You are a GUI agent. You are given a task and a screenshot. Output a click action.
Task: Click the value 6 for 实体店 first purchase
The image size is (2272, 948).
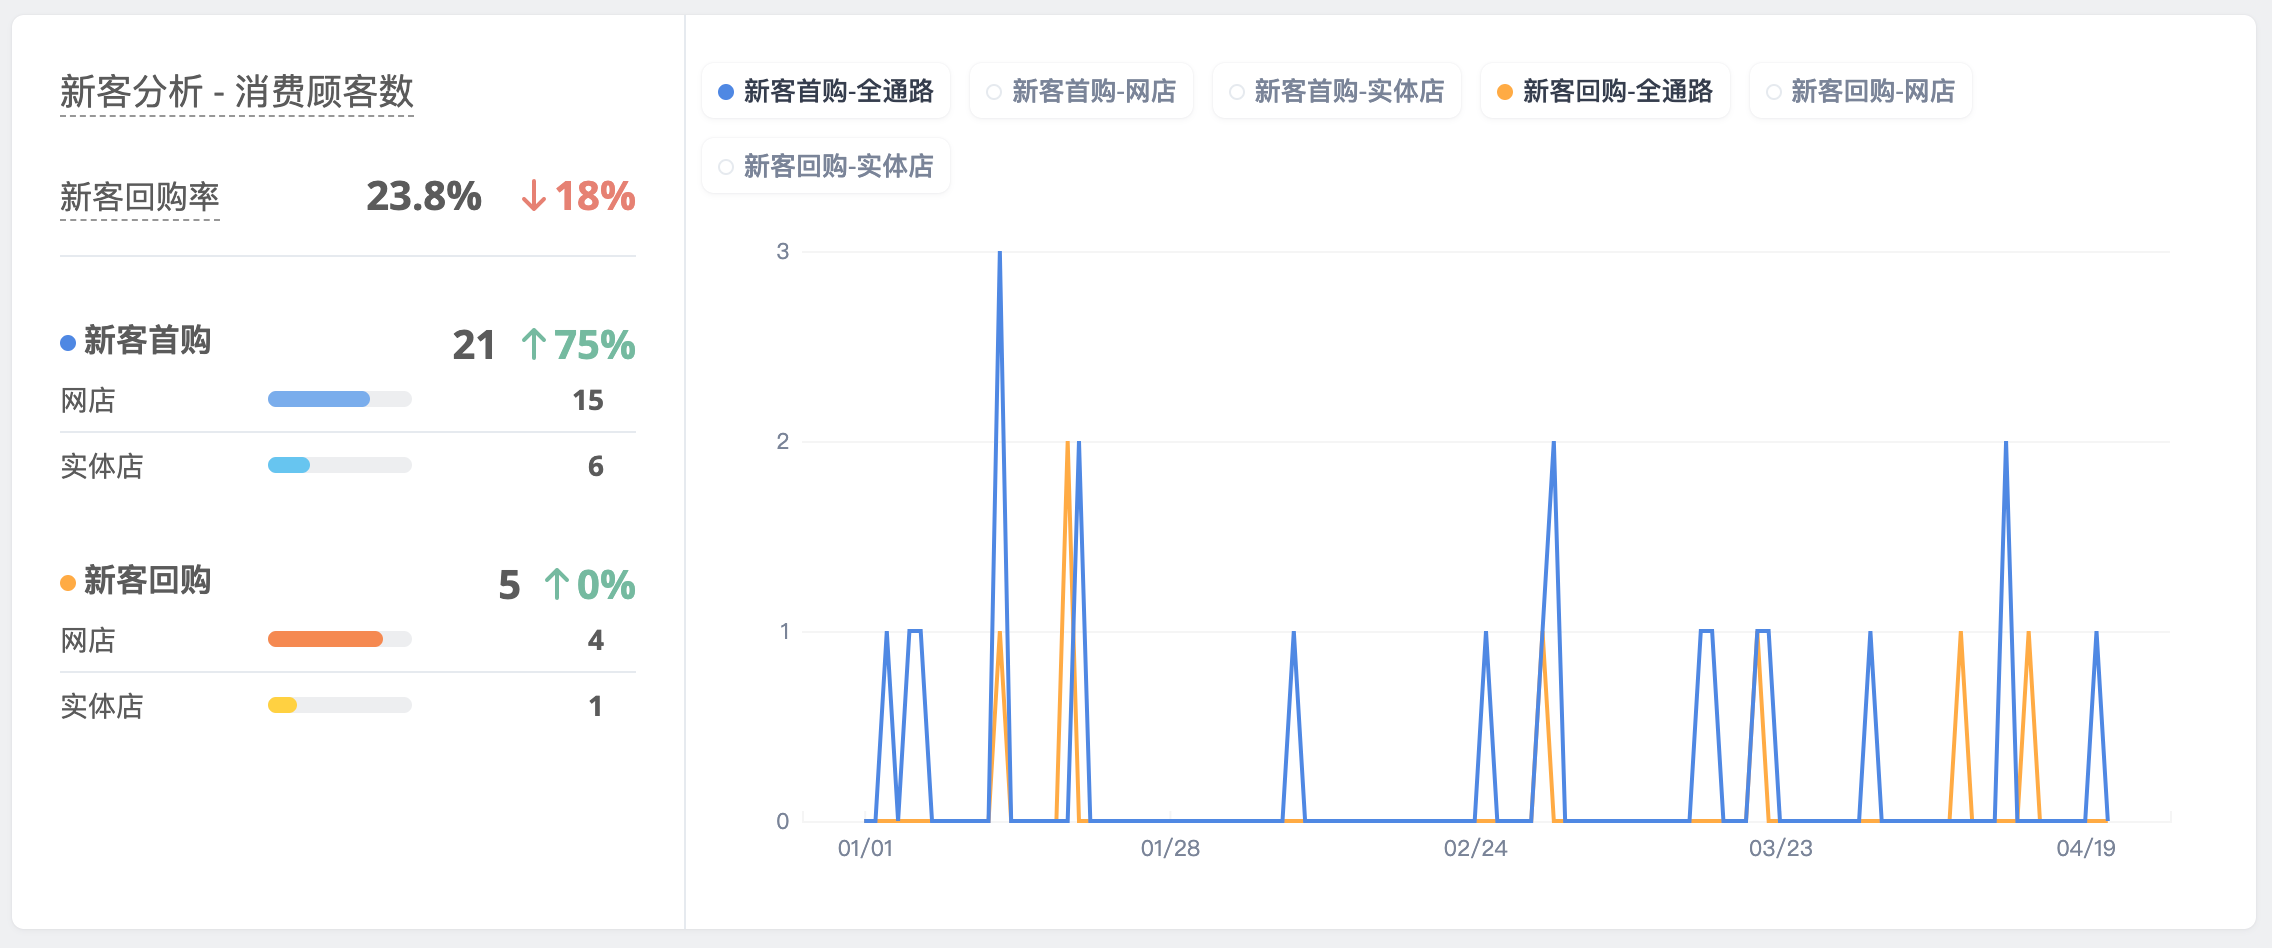pos(596,466)
